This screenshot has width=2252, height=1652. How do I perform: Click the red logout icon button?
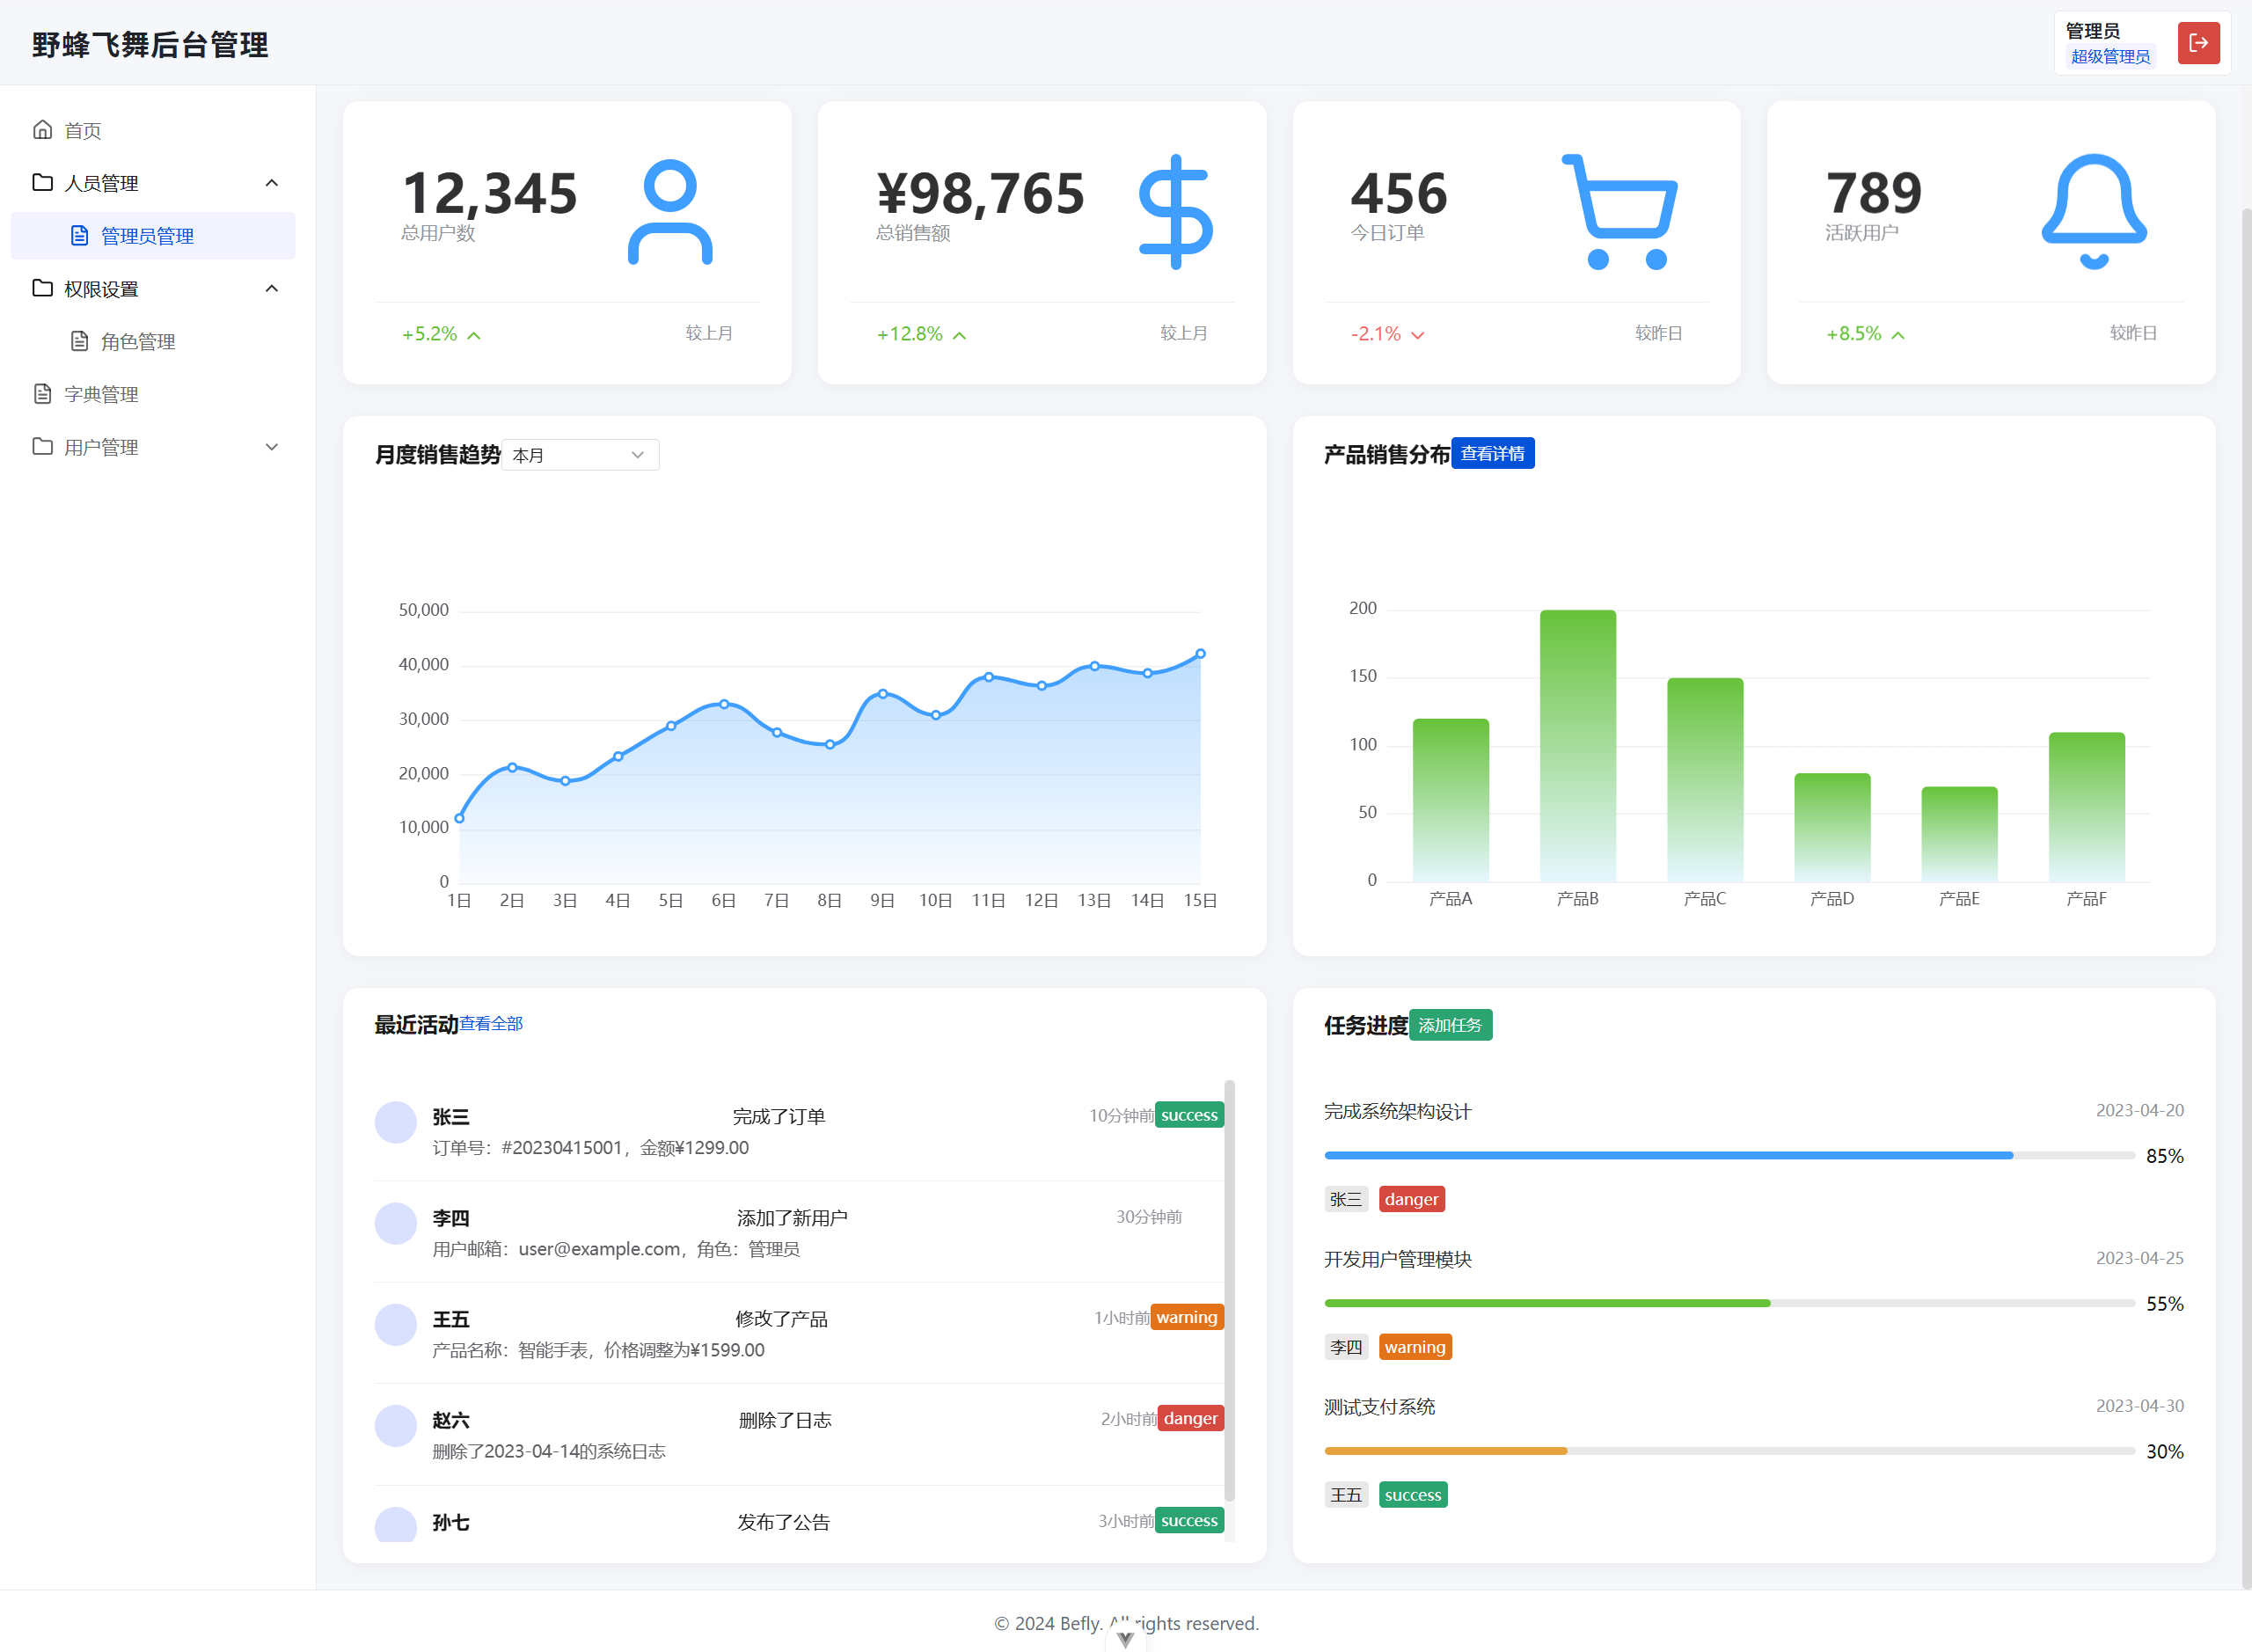pyautogui.click(x=2198, y=43)
